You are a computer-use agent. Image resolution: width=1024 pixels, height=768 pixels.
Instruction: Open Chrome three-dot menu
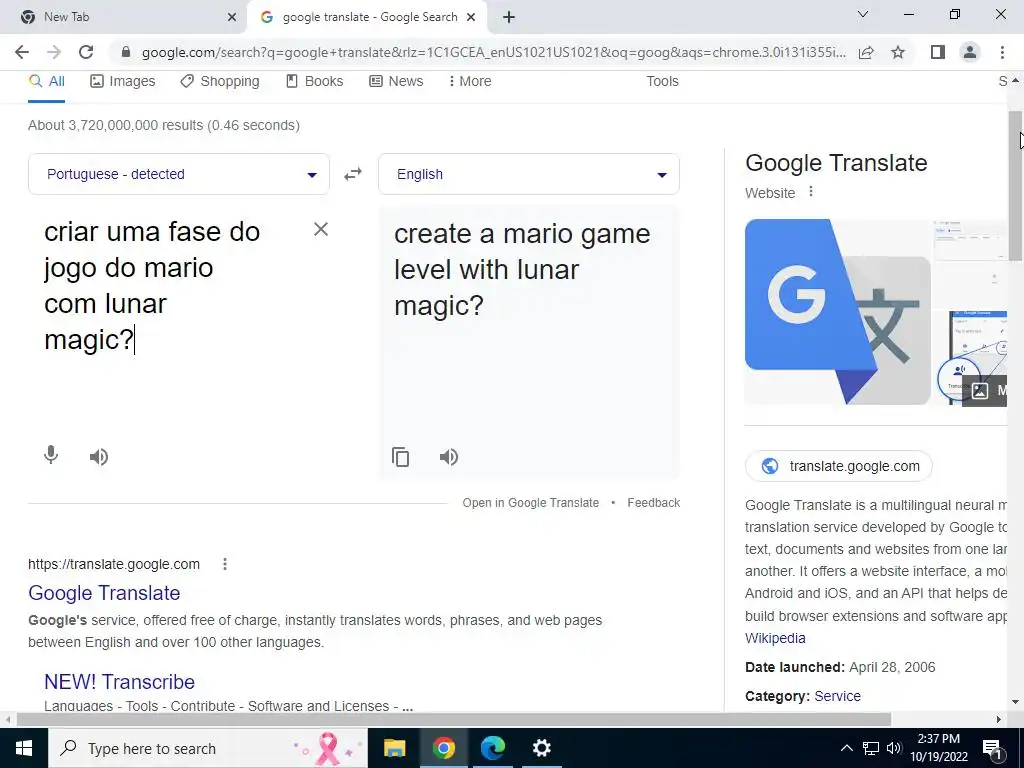click(1002, 52)
